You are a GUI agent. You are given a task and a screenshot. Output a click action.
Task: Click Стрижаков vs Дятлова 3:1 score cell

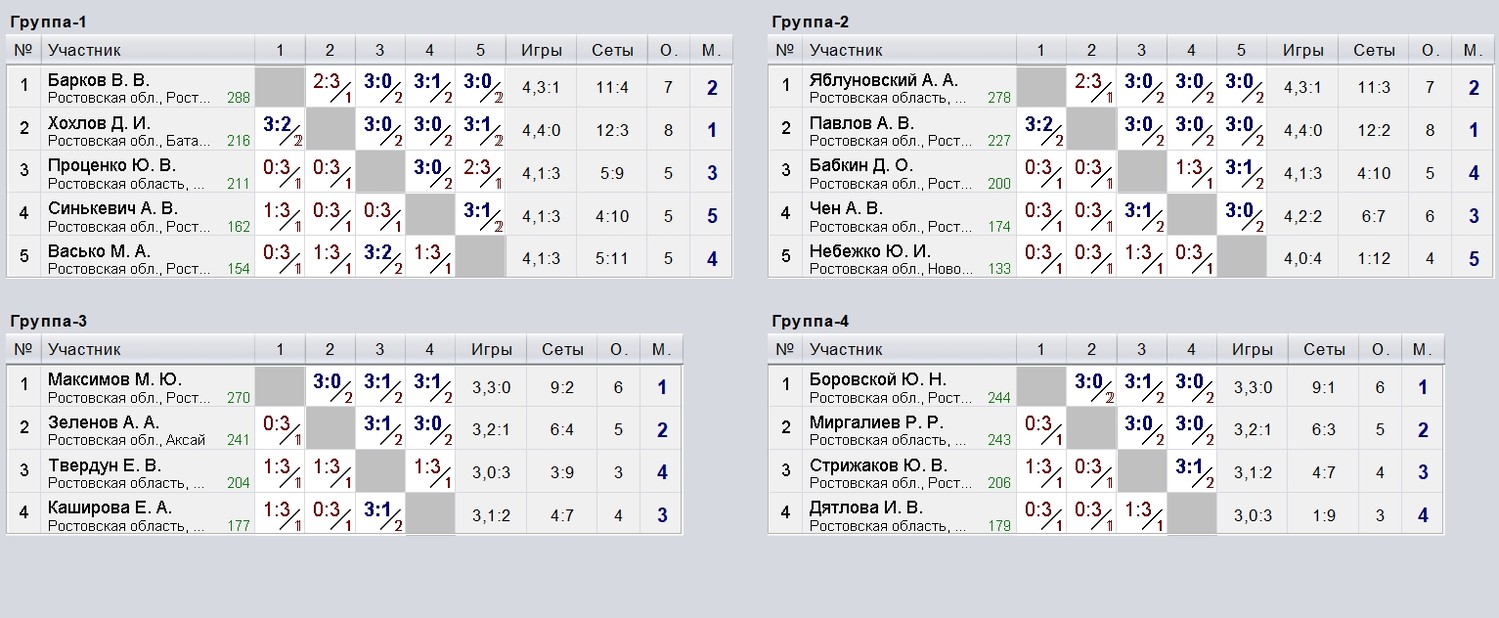point(1192,472)
